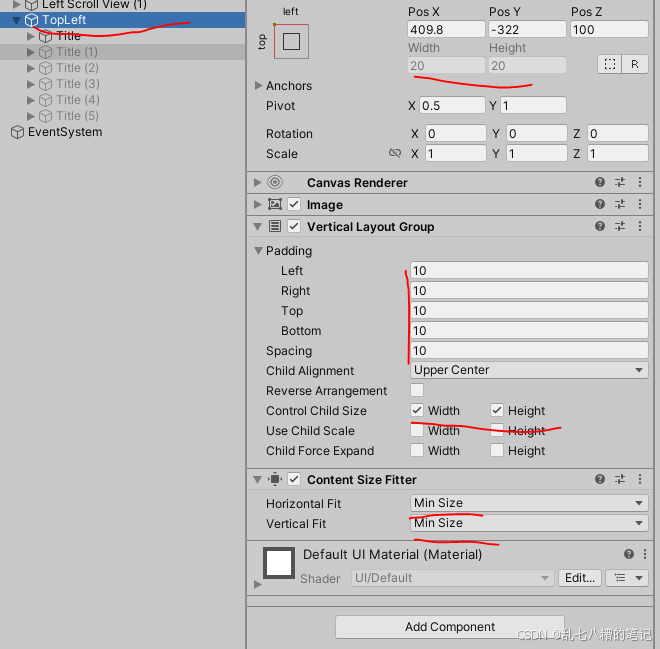Screen dimensions: 660x649
Task: Uncheck Control Child Size Width
Action: point(417,410)
